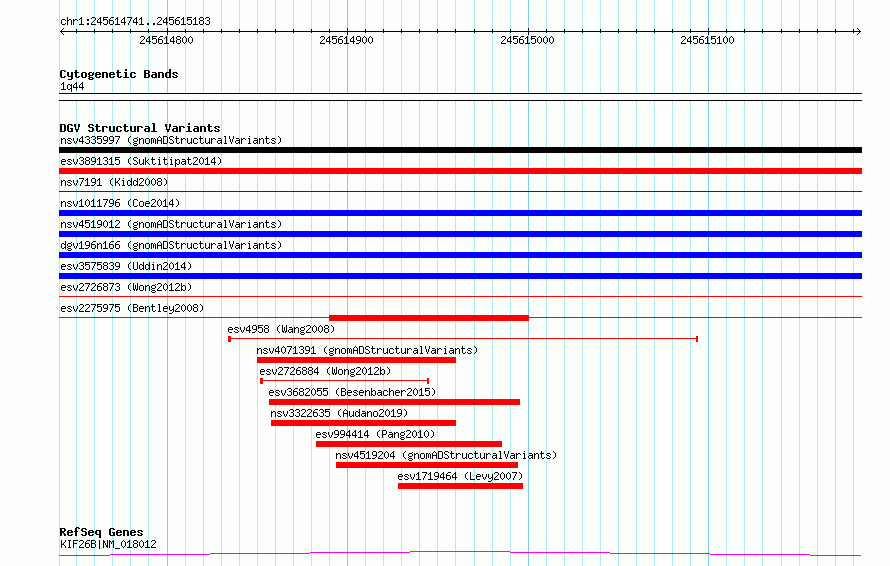Click the blue bar under esv3575839
This screenshot has width=890, height=566.
click(460, 276)
